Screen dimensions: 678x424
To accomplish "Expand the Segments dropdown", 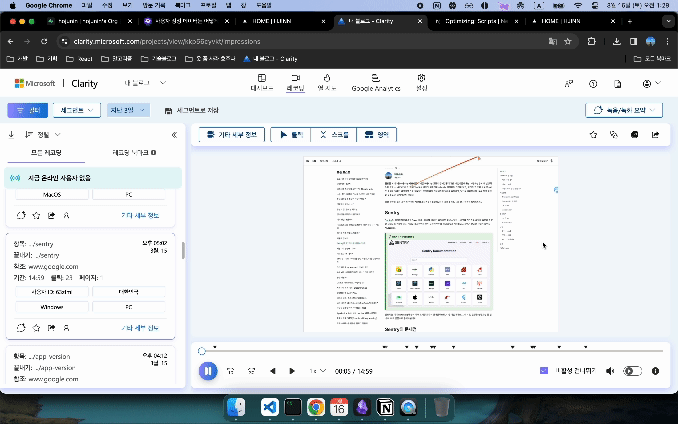I will (77, 110).
